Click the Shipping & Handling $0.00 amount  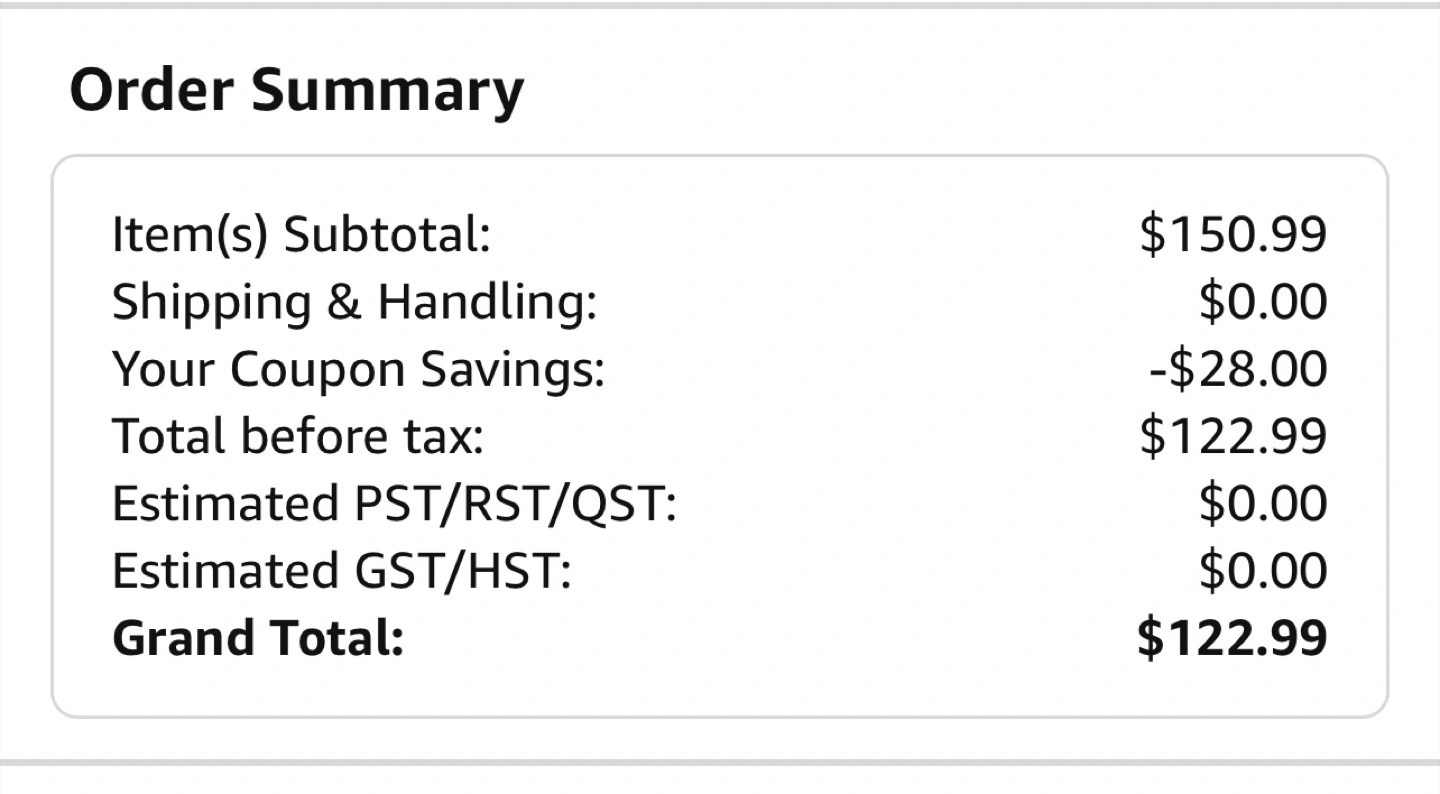coord(1263,302)
